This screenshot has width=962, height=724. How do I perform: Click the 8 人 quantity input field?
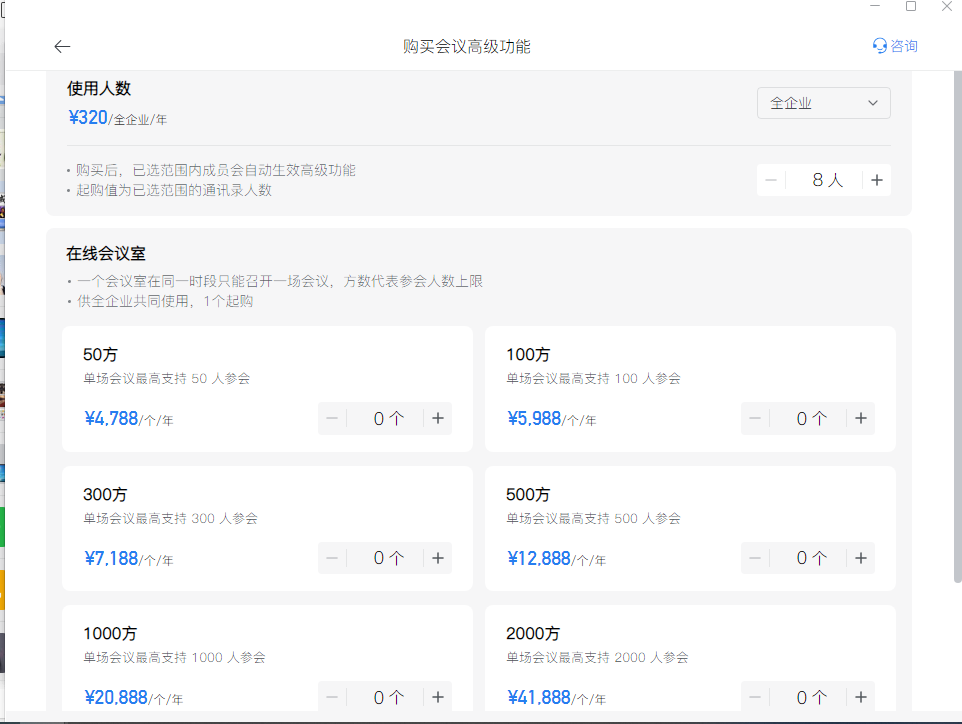[x=826, y=180]
